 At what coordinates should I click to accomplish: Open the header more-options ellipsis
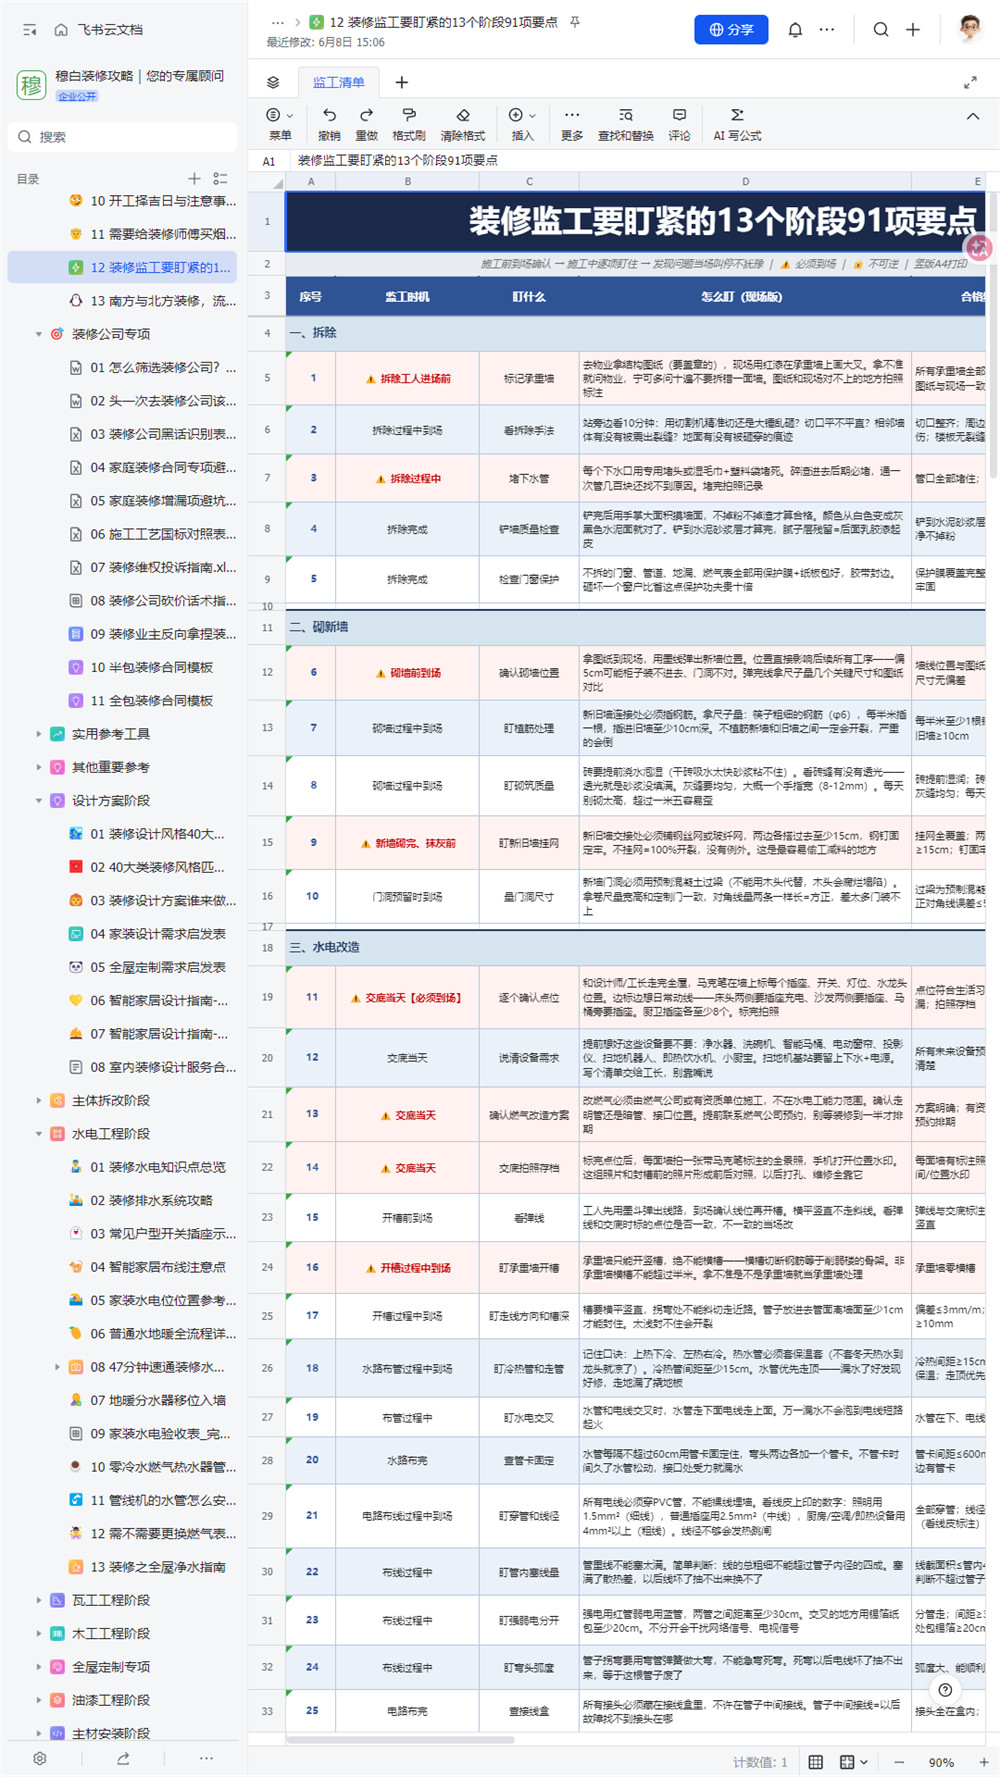pyautogui.click(x=827, y=30)
